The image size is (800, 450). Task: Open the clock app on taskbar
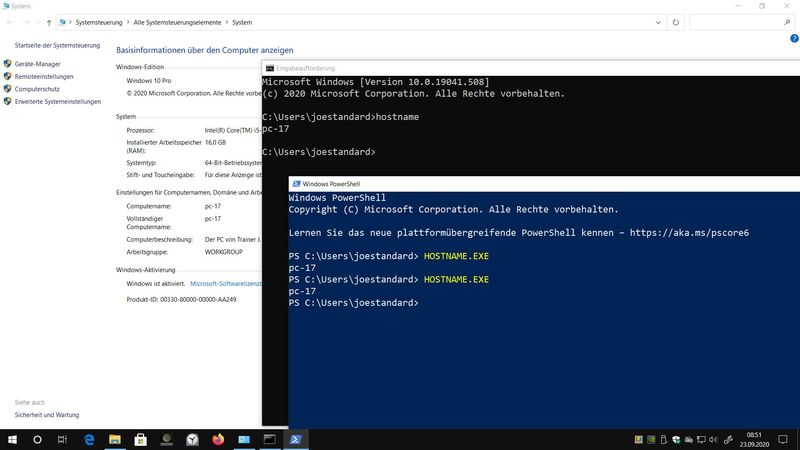192,439
